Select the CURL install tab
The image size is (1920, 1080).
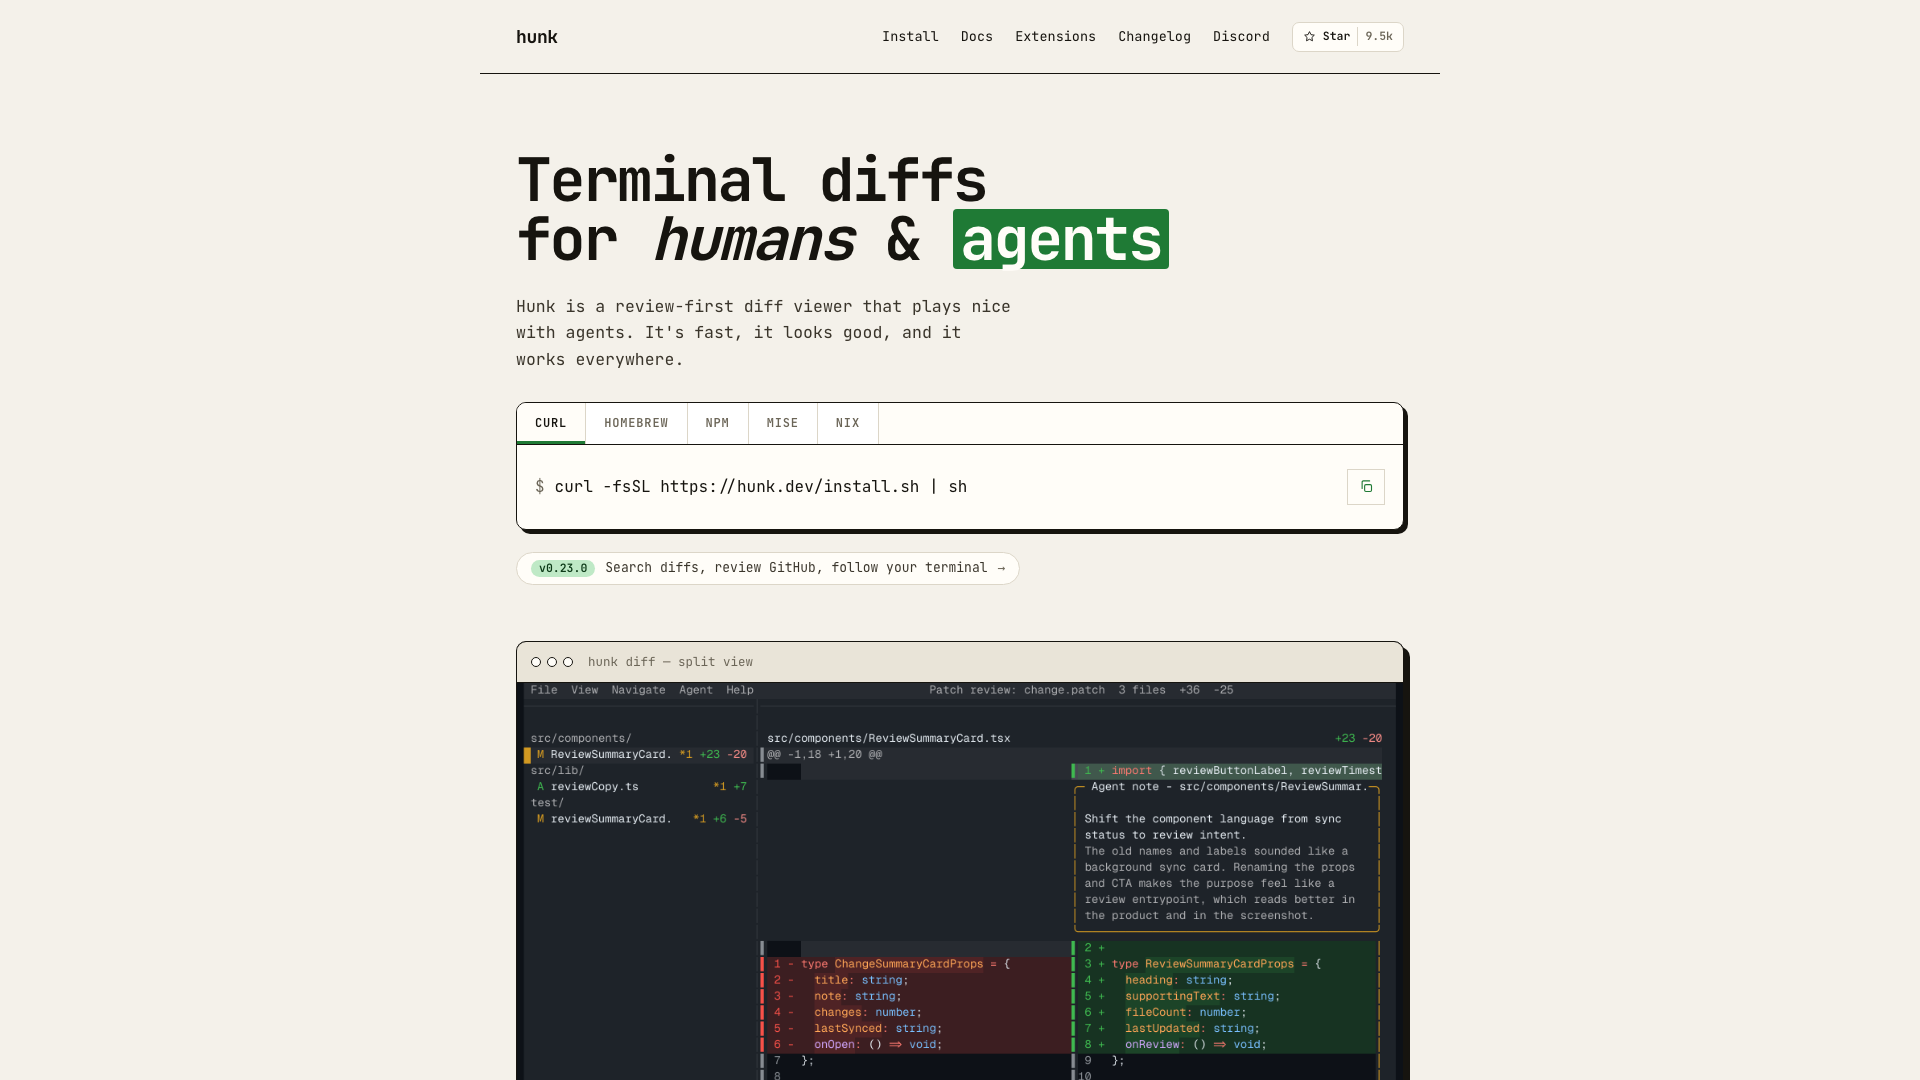[x=551, y=424]
